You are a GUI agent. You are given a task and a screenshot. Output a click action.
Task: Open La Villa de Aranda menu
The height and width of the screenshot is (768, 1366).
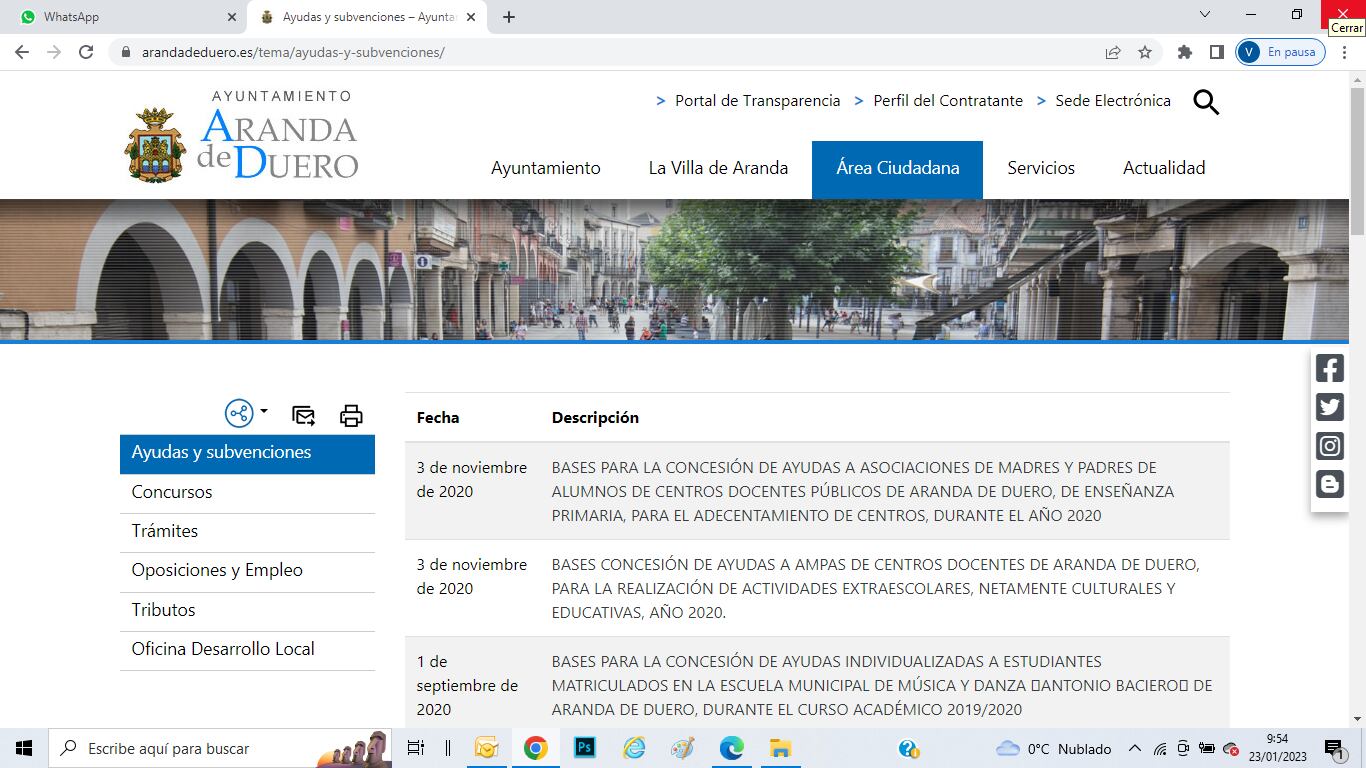pyautogui.click(x=718, y=168)
